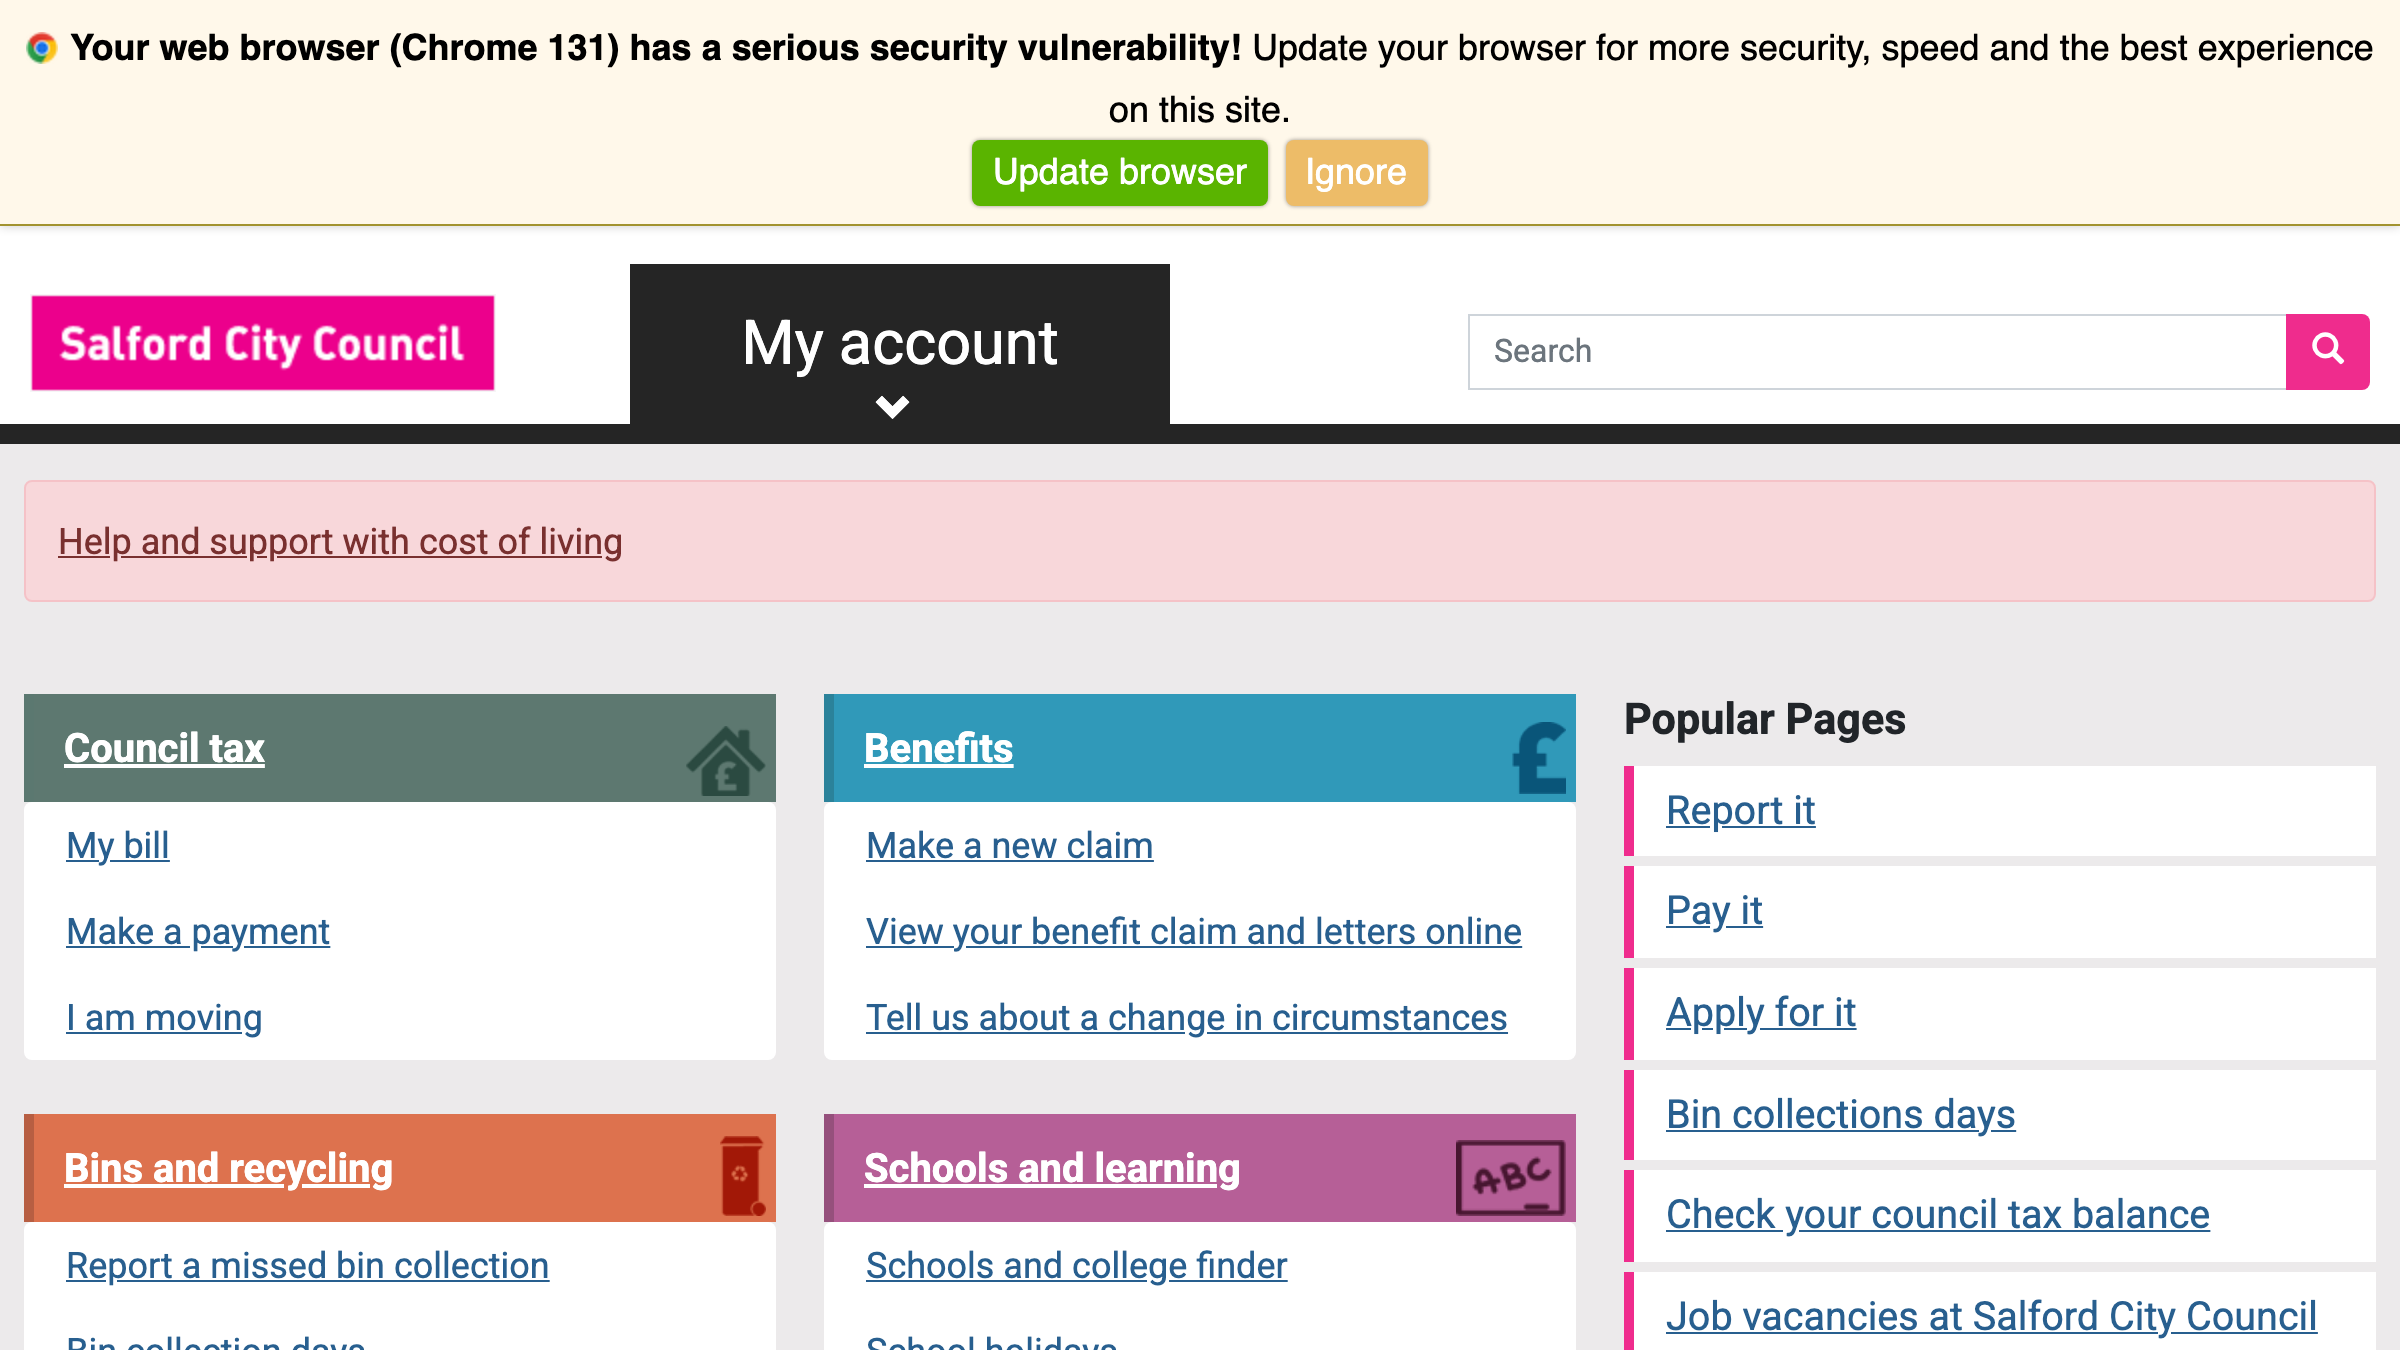
Task: Dismiss the warning with the Ignore button
Action: pos(1355,173)
